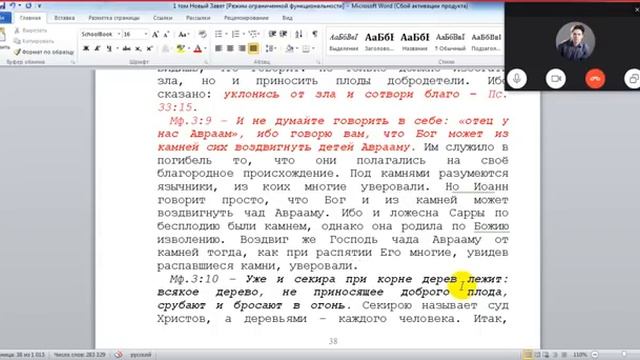Undo the last action

tap(13, 6)
